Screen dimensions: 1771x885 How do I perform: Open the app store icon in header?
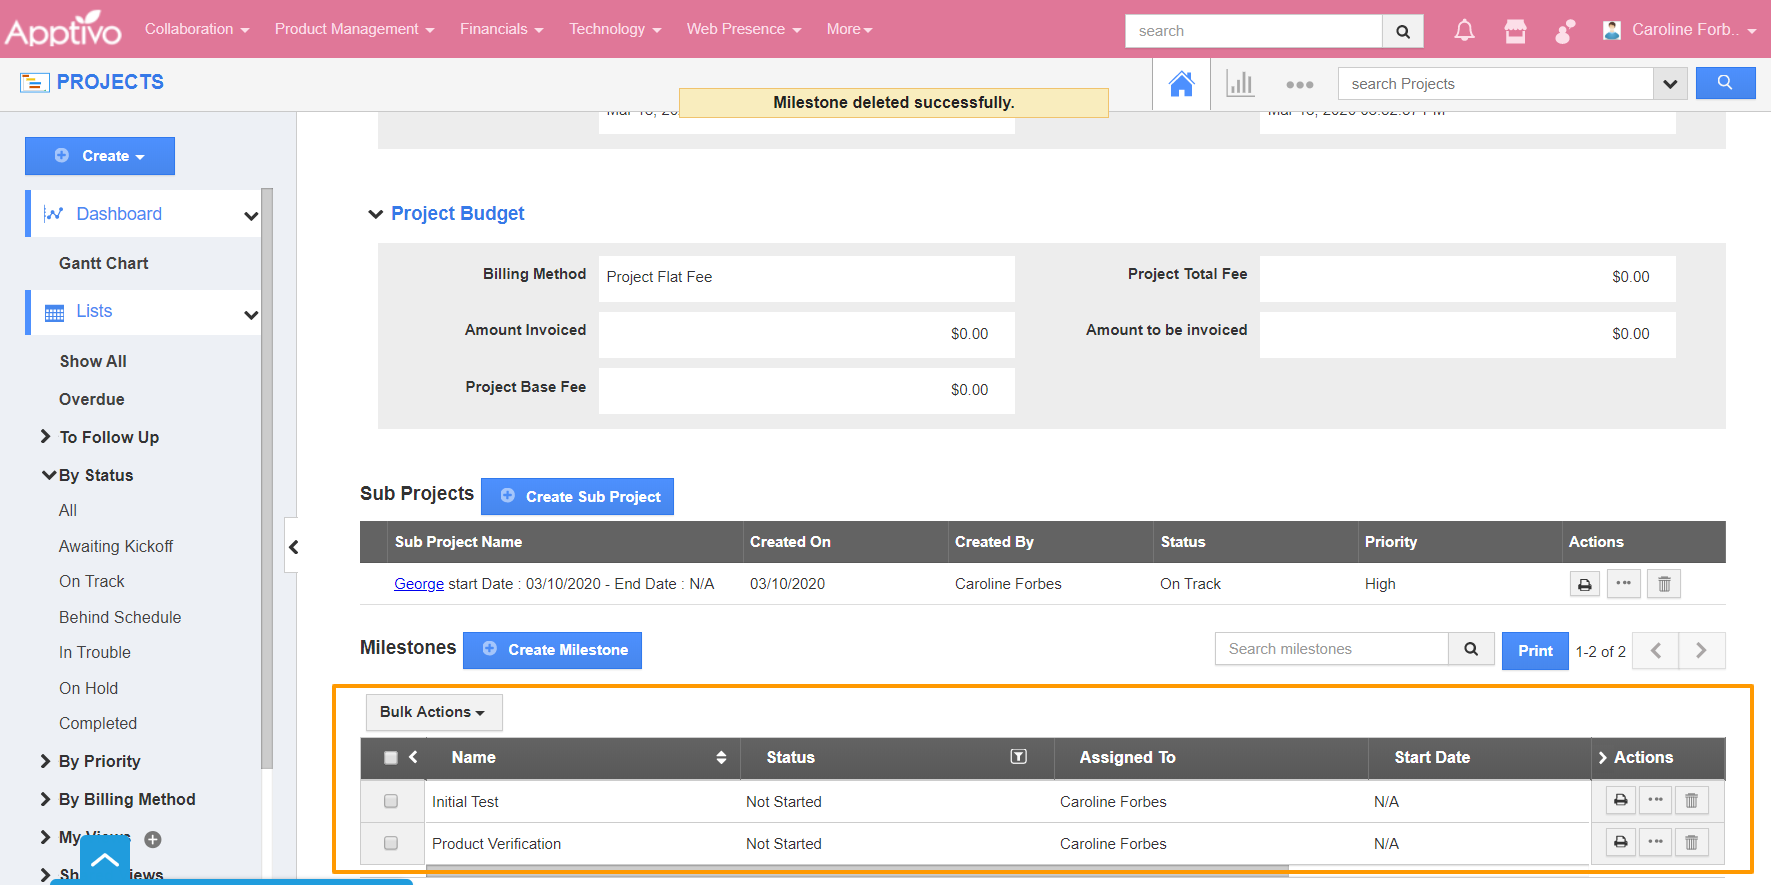pos(1515,31)
